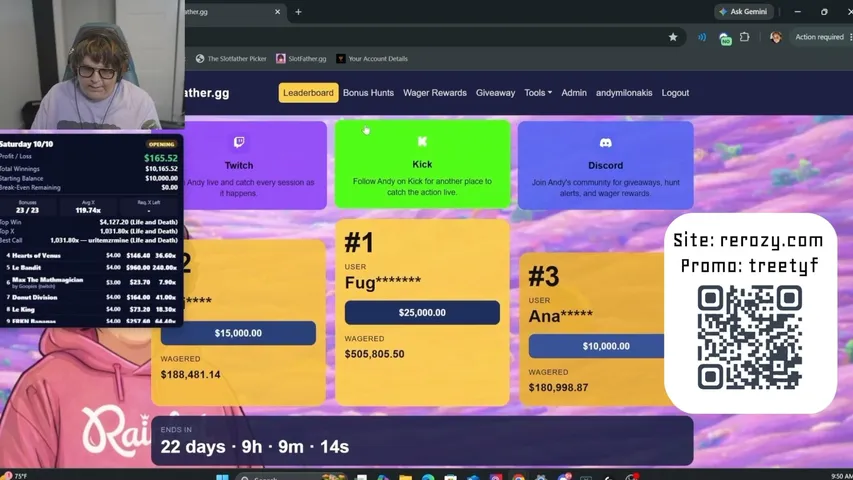Screen dimensions: 853x480
Task: Open Your Account Details bookmark
Action: pos(372,59)
